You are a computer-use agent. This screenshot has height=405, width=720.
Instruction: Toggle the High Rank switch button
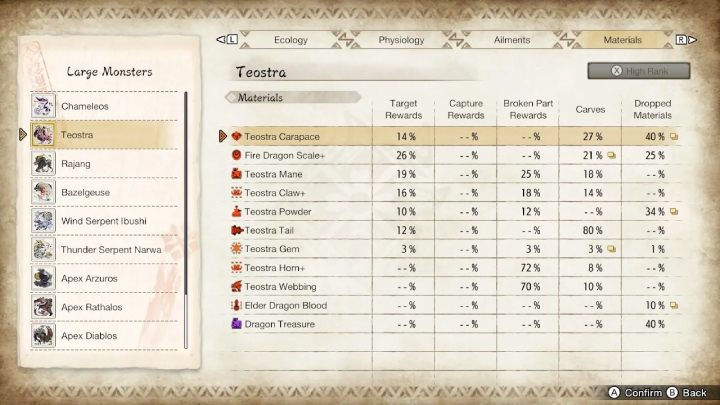642,71
